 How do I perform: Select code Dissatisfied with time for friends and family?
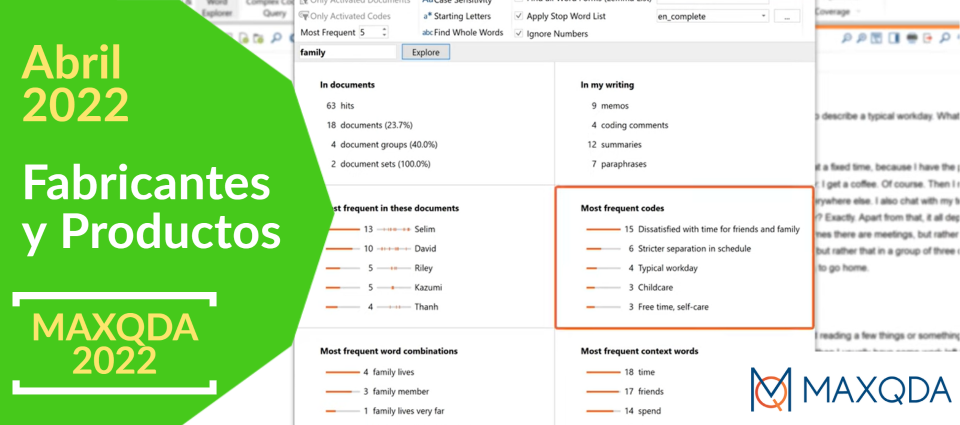pos(692,229)
